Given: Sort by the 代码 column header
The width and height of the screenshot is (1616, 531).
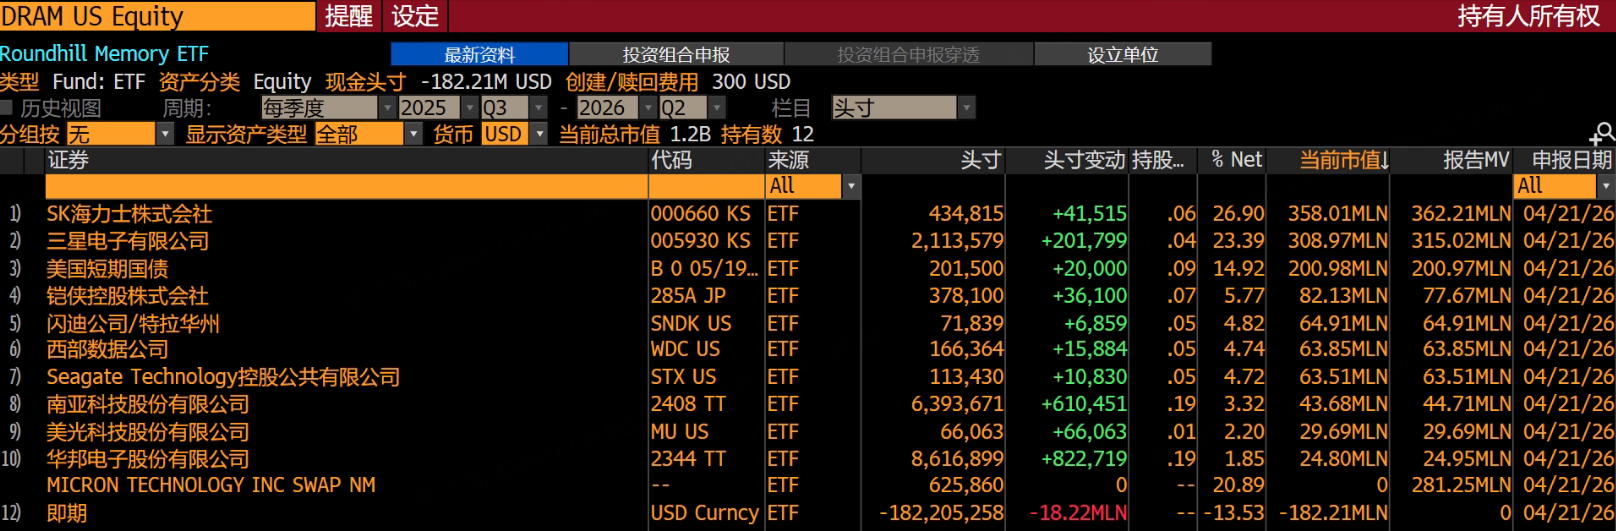Looking at the screenshot, I should [x=671, y=160].
